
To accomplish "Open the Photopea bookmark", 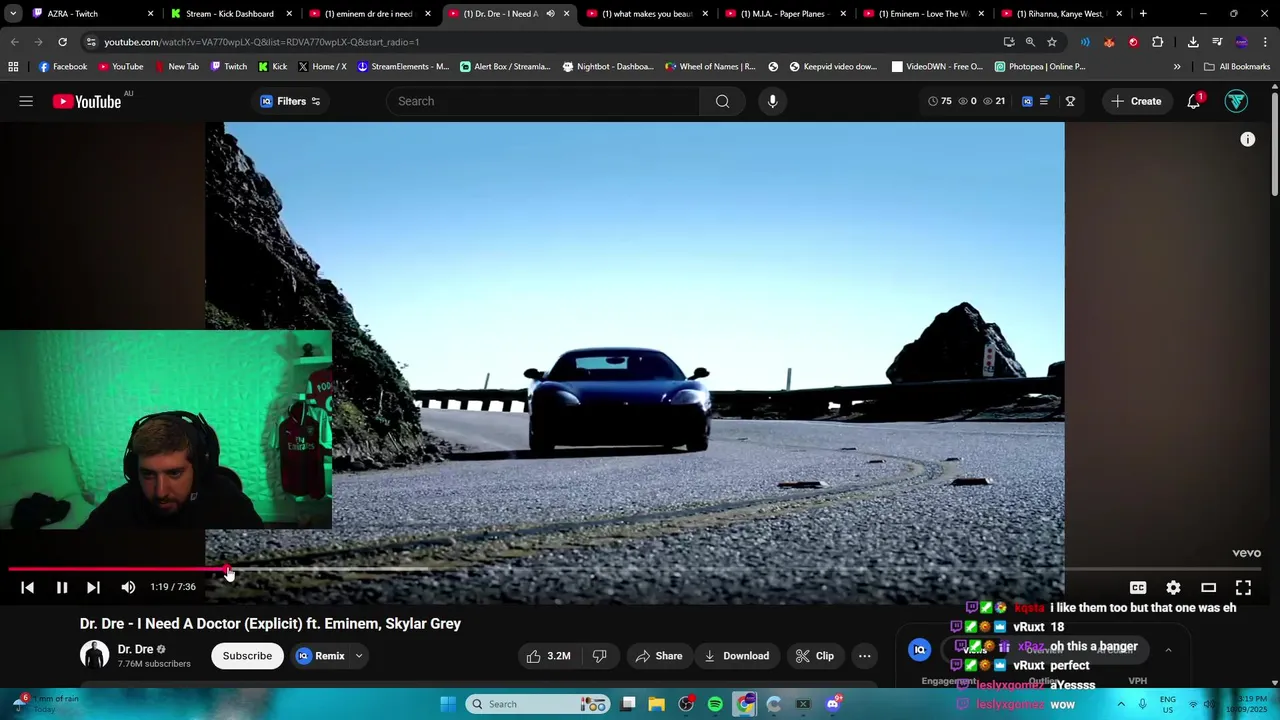I will tap(1040, 67).
